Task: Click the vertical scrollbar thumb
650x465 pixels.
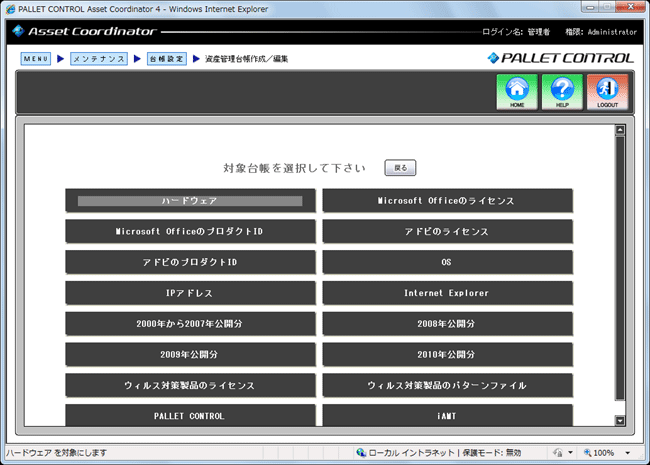Action: [620, 269]
